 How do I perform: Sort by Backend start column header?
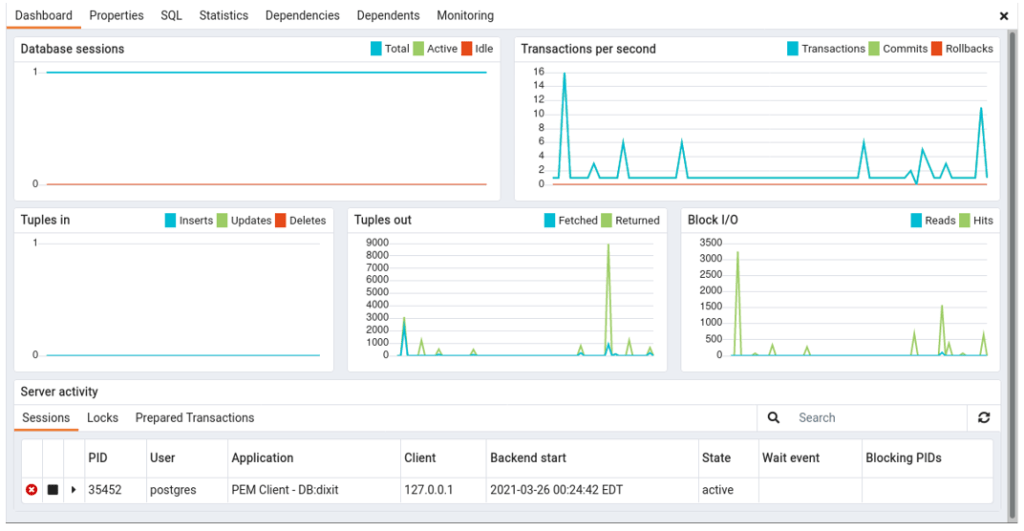(x=527, y=458)
